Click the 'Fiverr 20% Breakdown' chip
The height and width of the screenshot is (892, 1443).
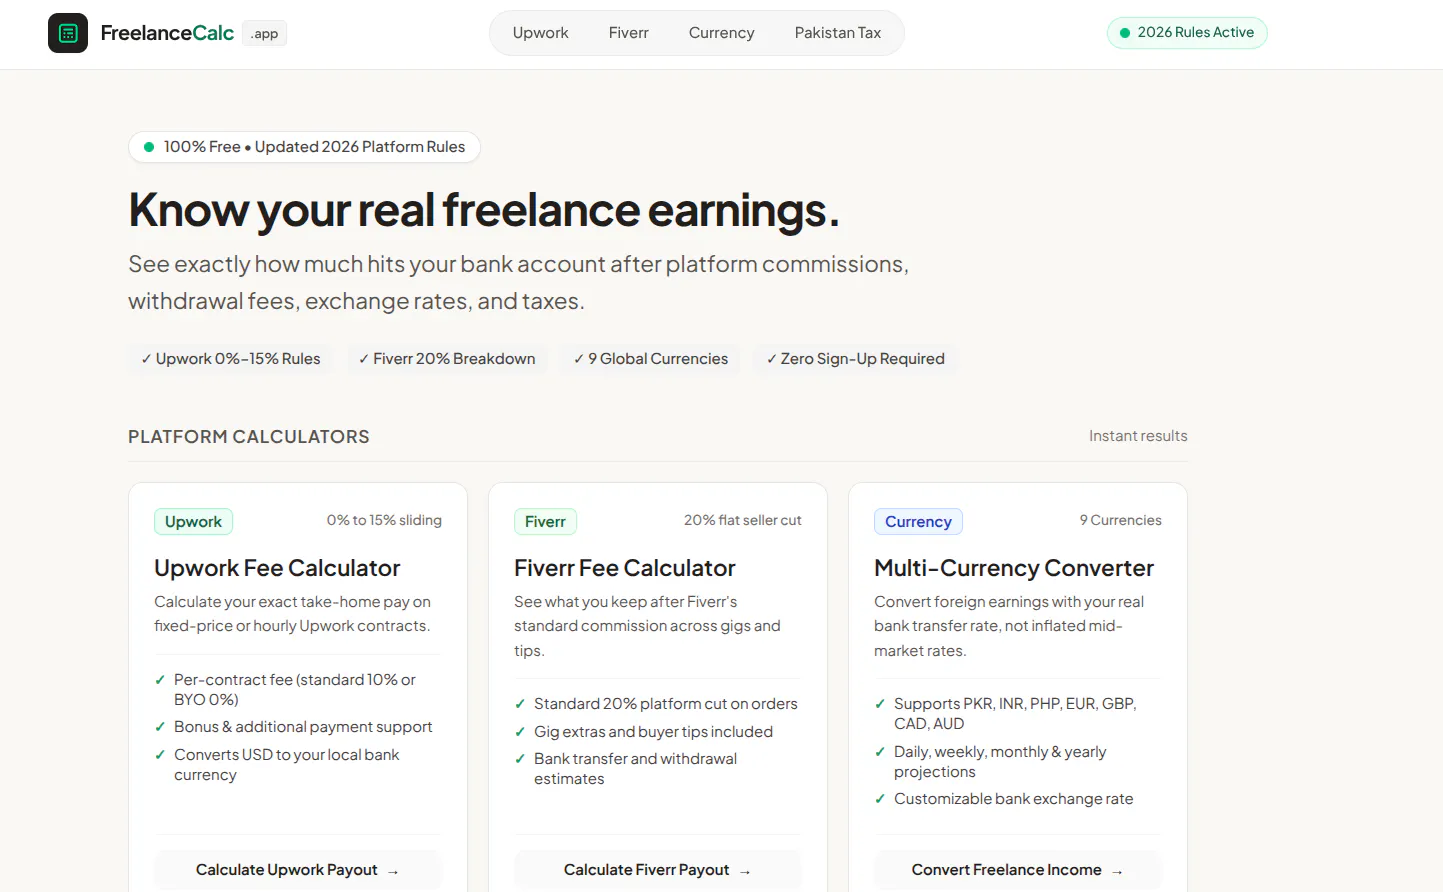tap(447, 359)
